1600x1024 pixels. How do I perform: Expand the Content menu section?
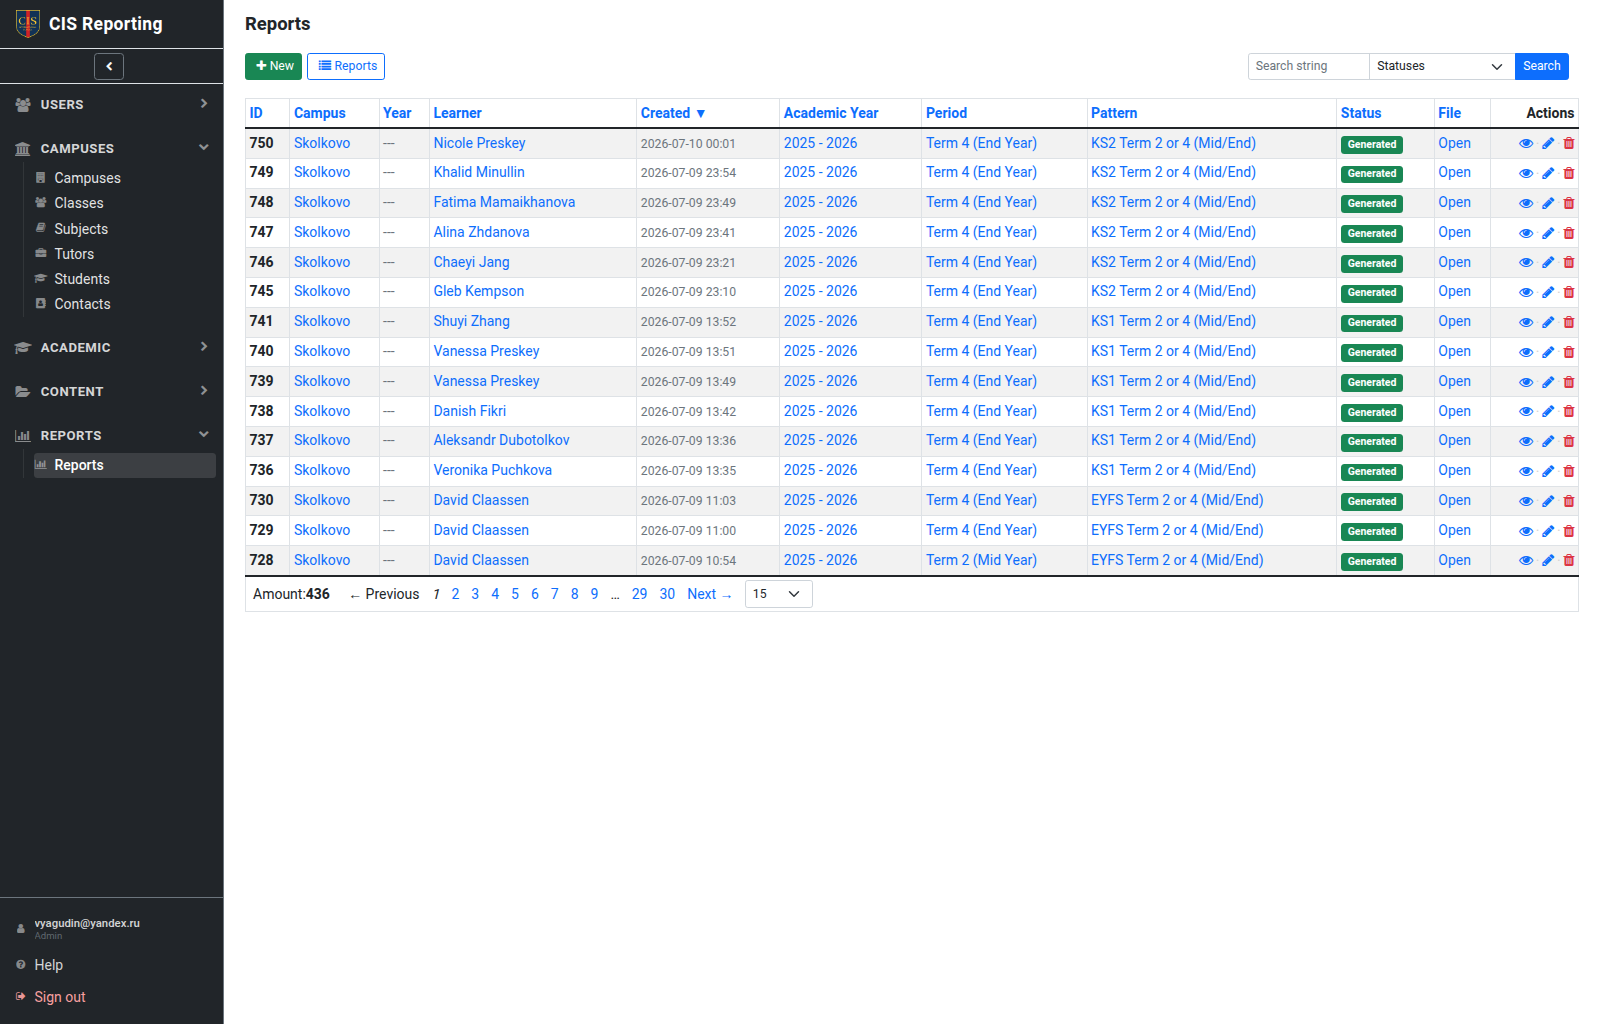(x=111, y=391)
